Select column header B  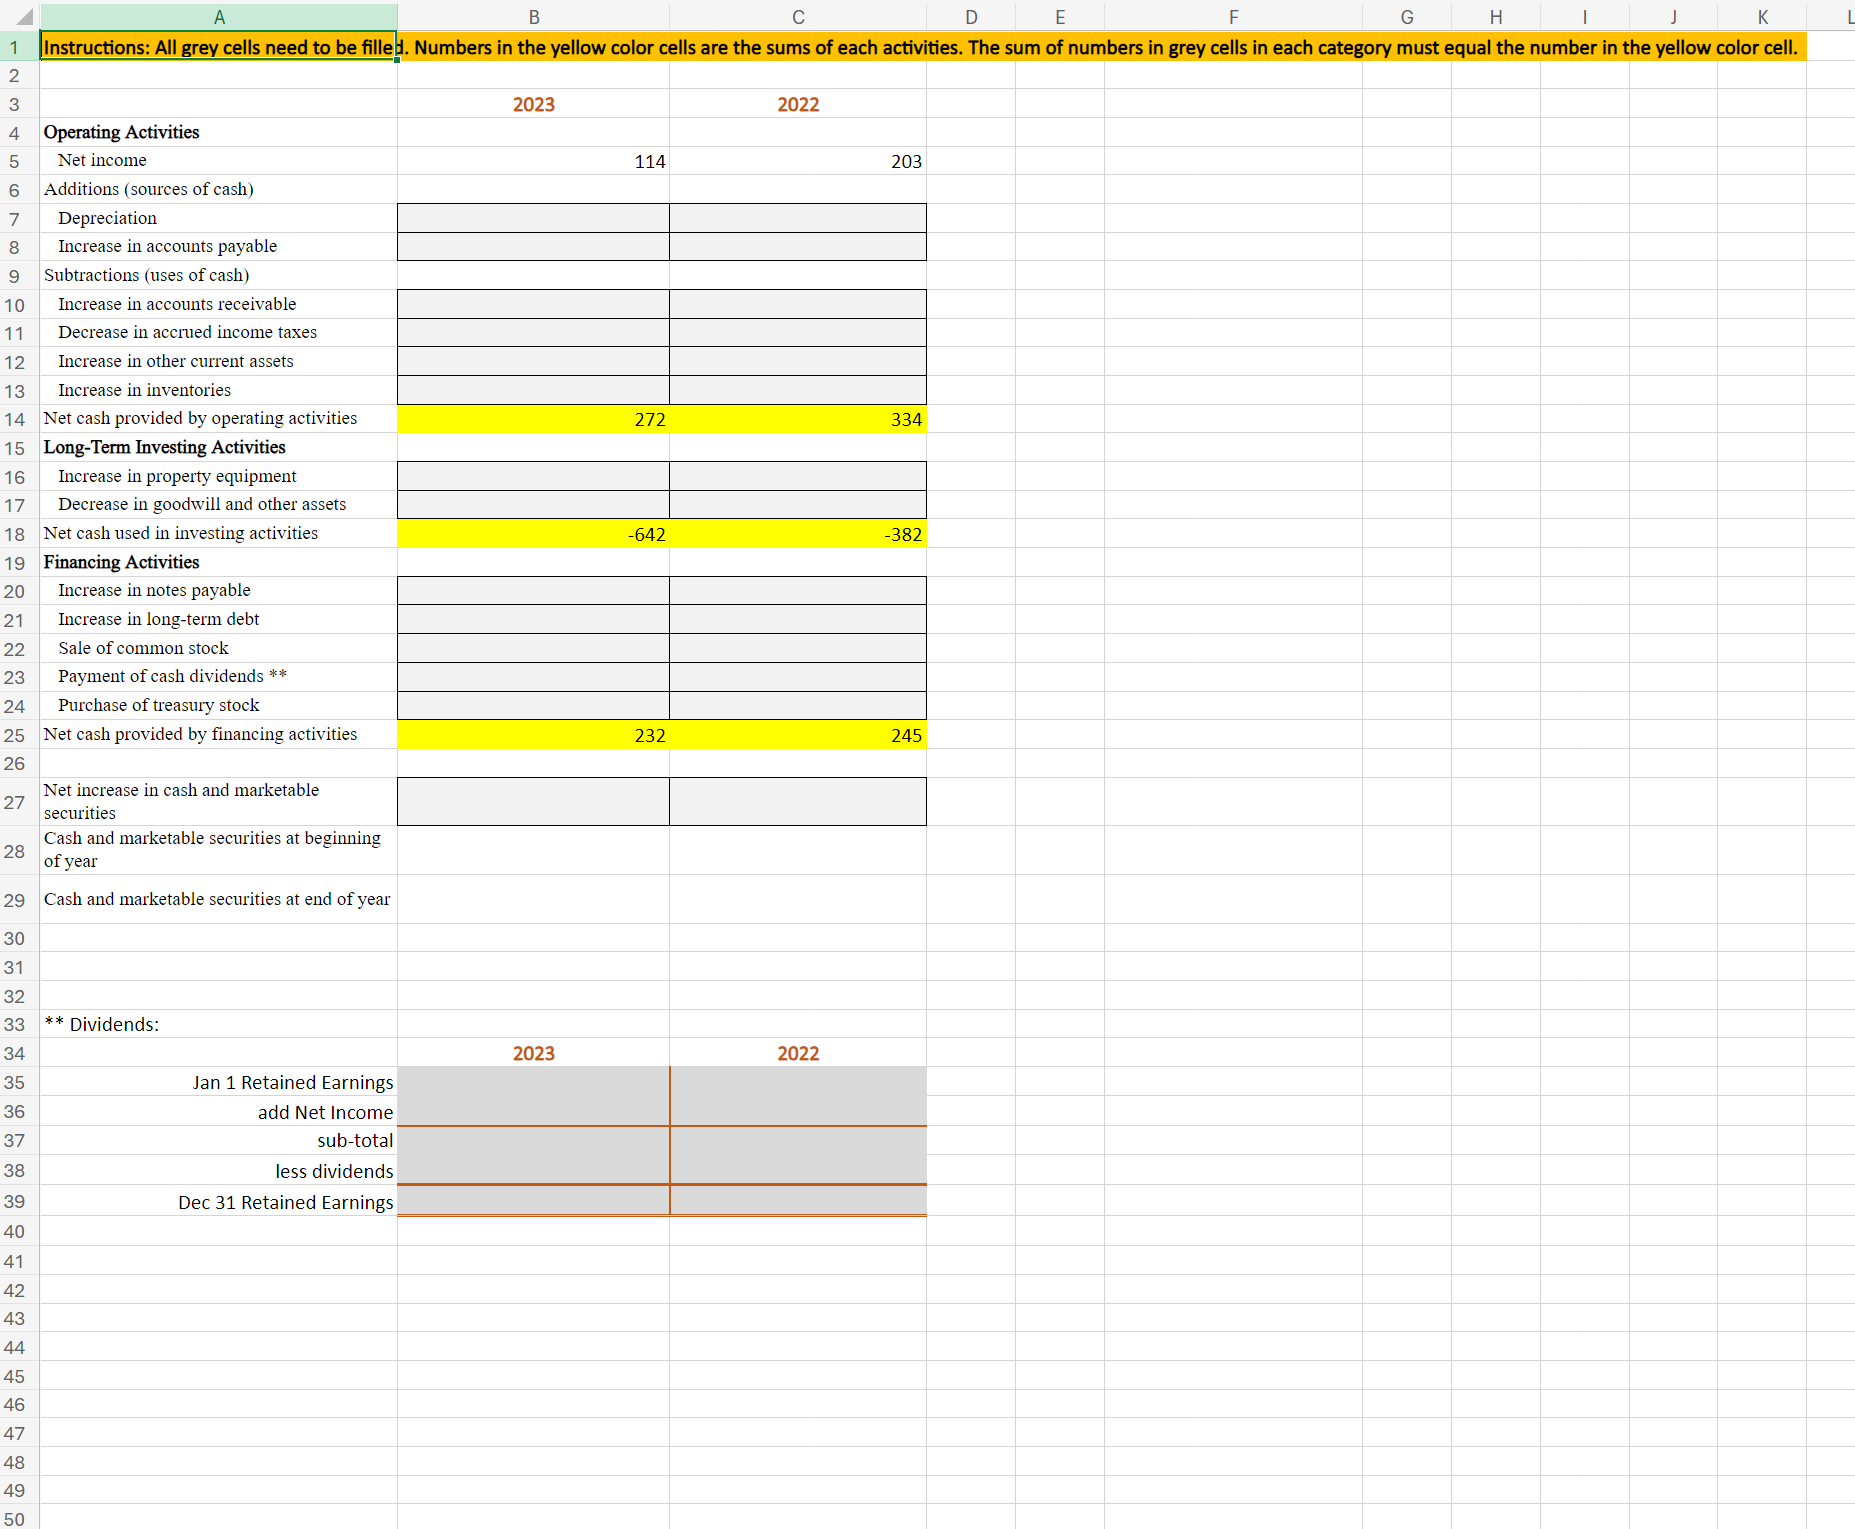point(533,16)
